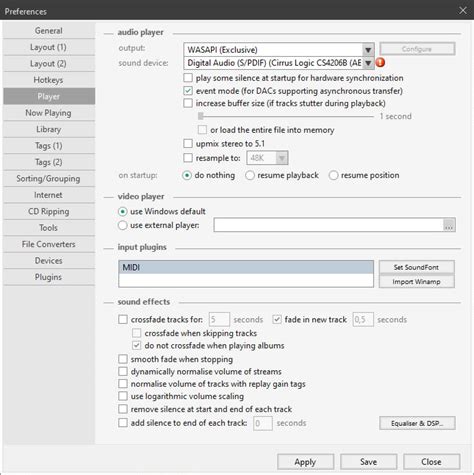Image resolution: width=474 pixels, height=475 pixels.
Task: Open the General preferences tab
Action: 49,31
